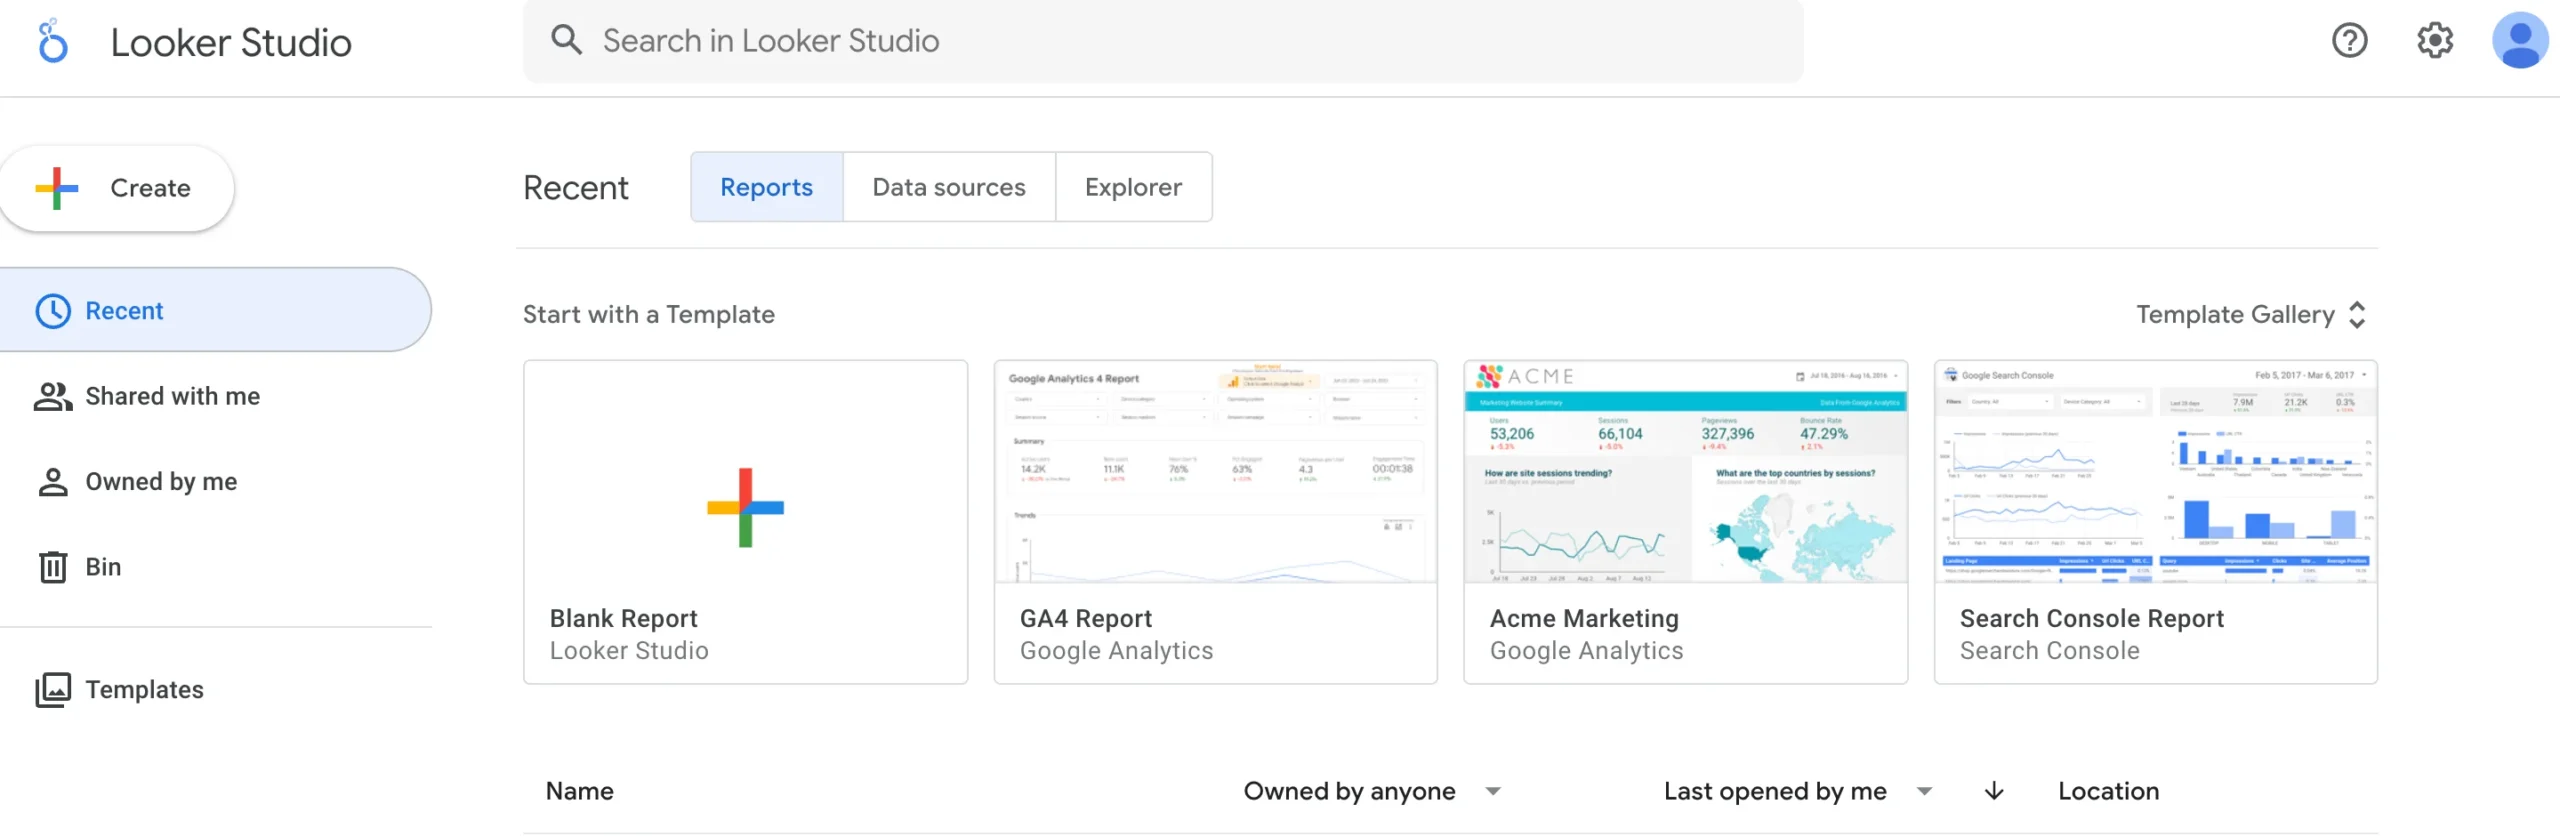Click the magnifier search icon
Screen dimensions: 2560x836
coord(566,40)
